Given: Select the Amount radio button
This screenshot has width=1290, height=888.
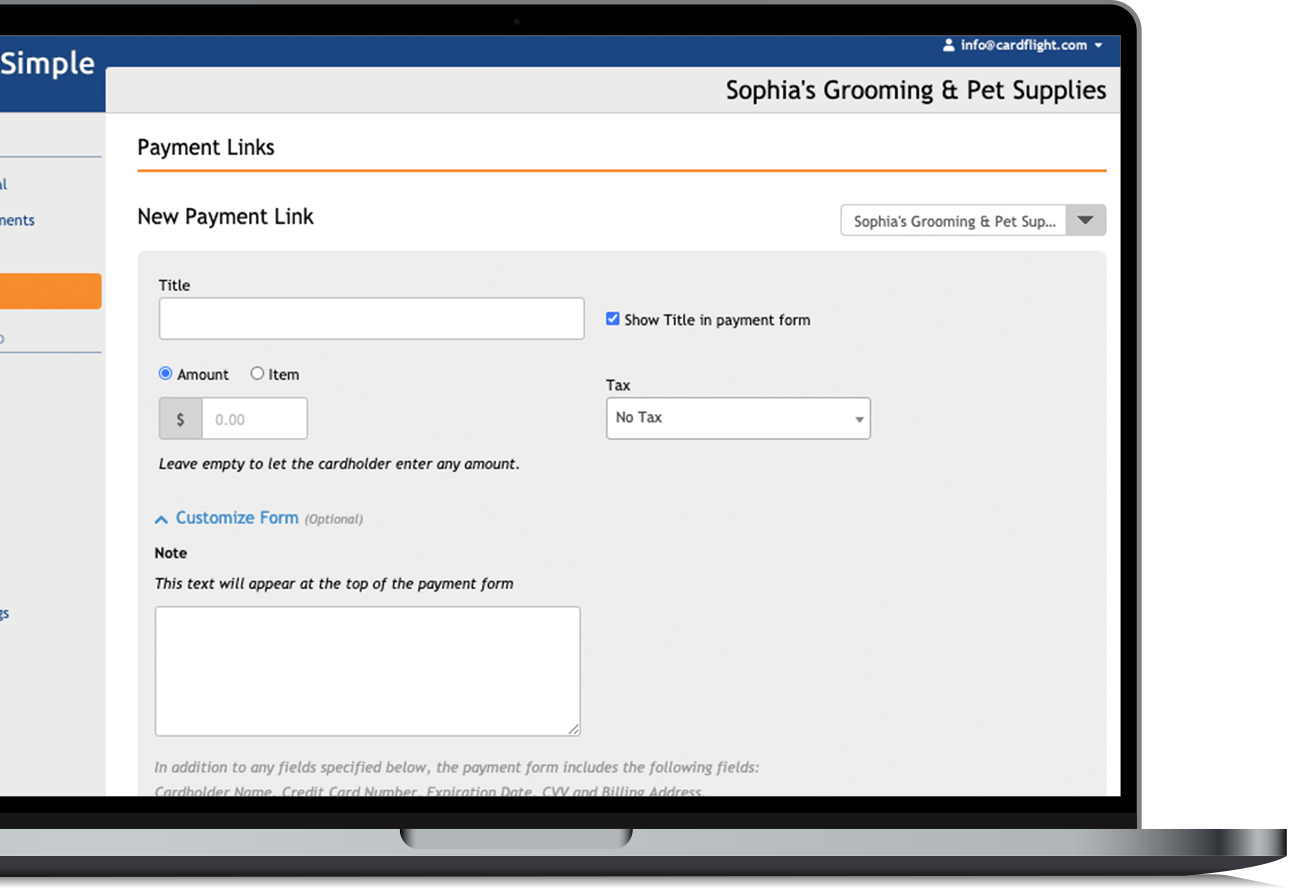Looking at the screenshot, I should (165, 373).
